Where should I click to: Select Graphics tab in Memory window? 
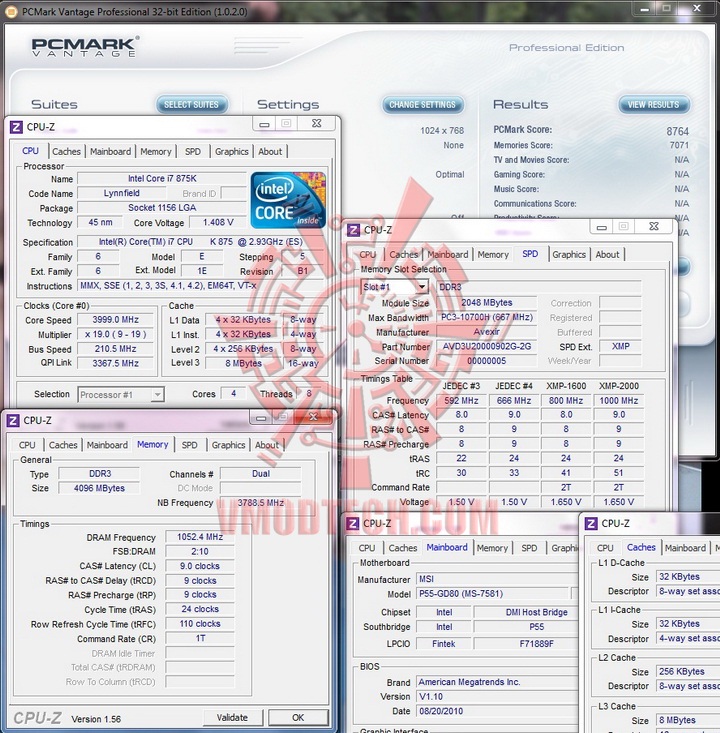(x=228, y=445)
